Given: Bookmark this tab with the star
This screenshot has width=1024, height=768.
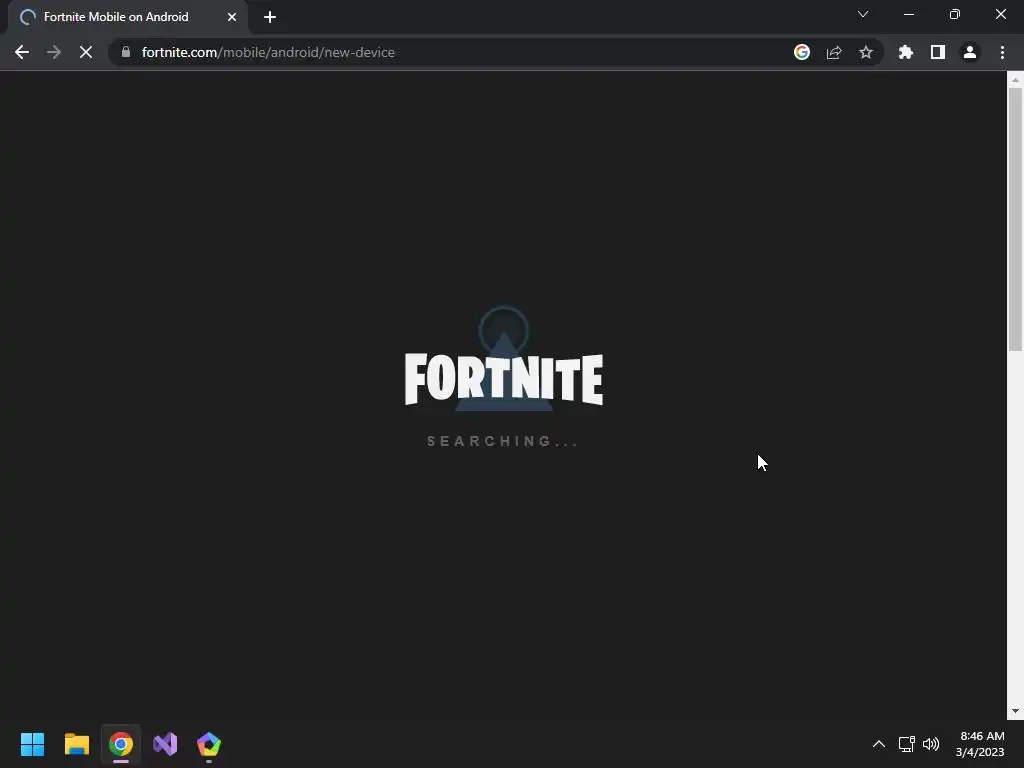Looking at the screenshot, I should click(866, 52).
